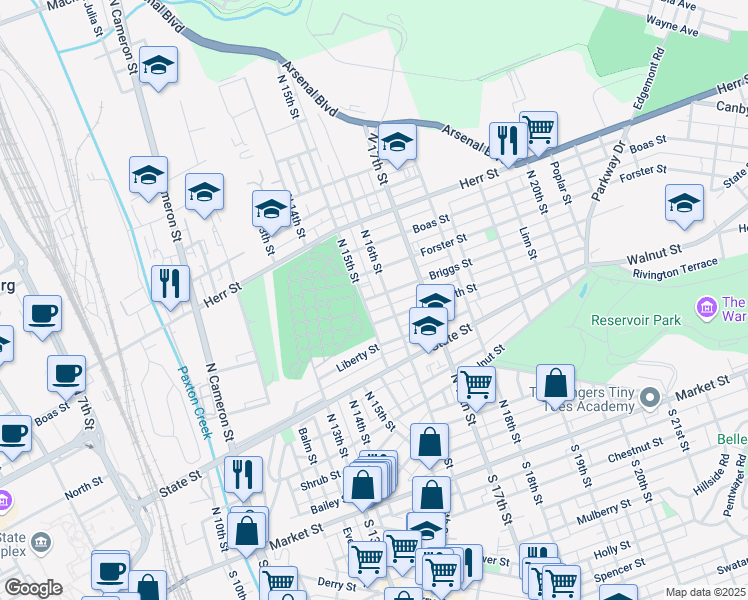748x600 pixels.
Task: Click the Reservoir Park label
Action: coord(636,320)
